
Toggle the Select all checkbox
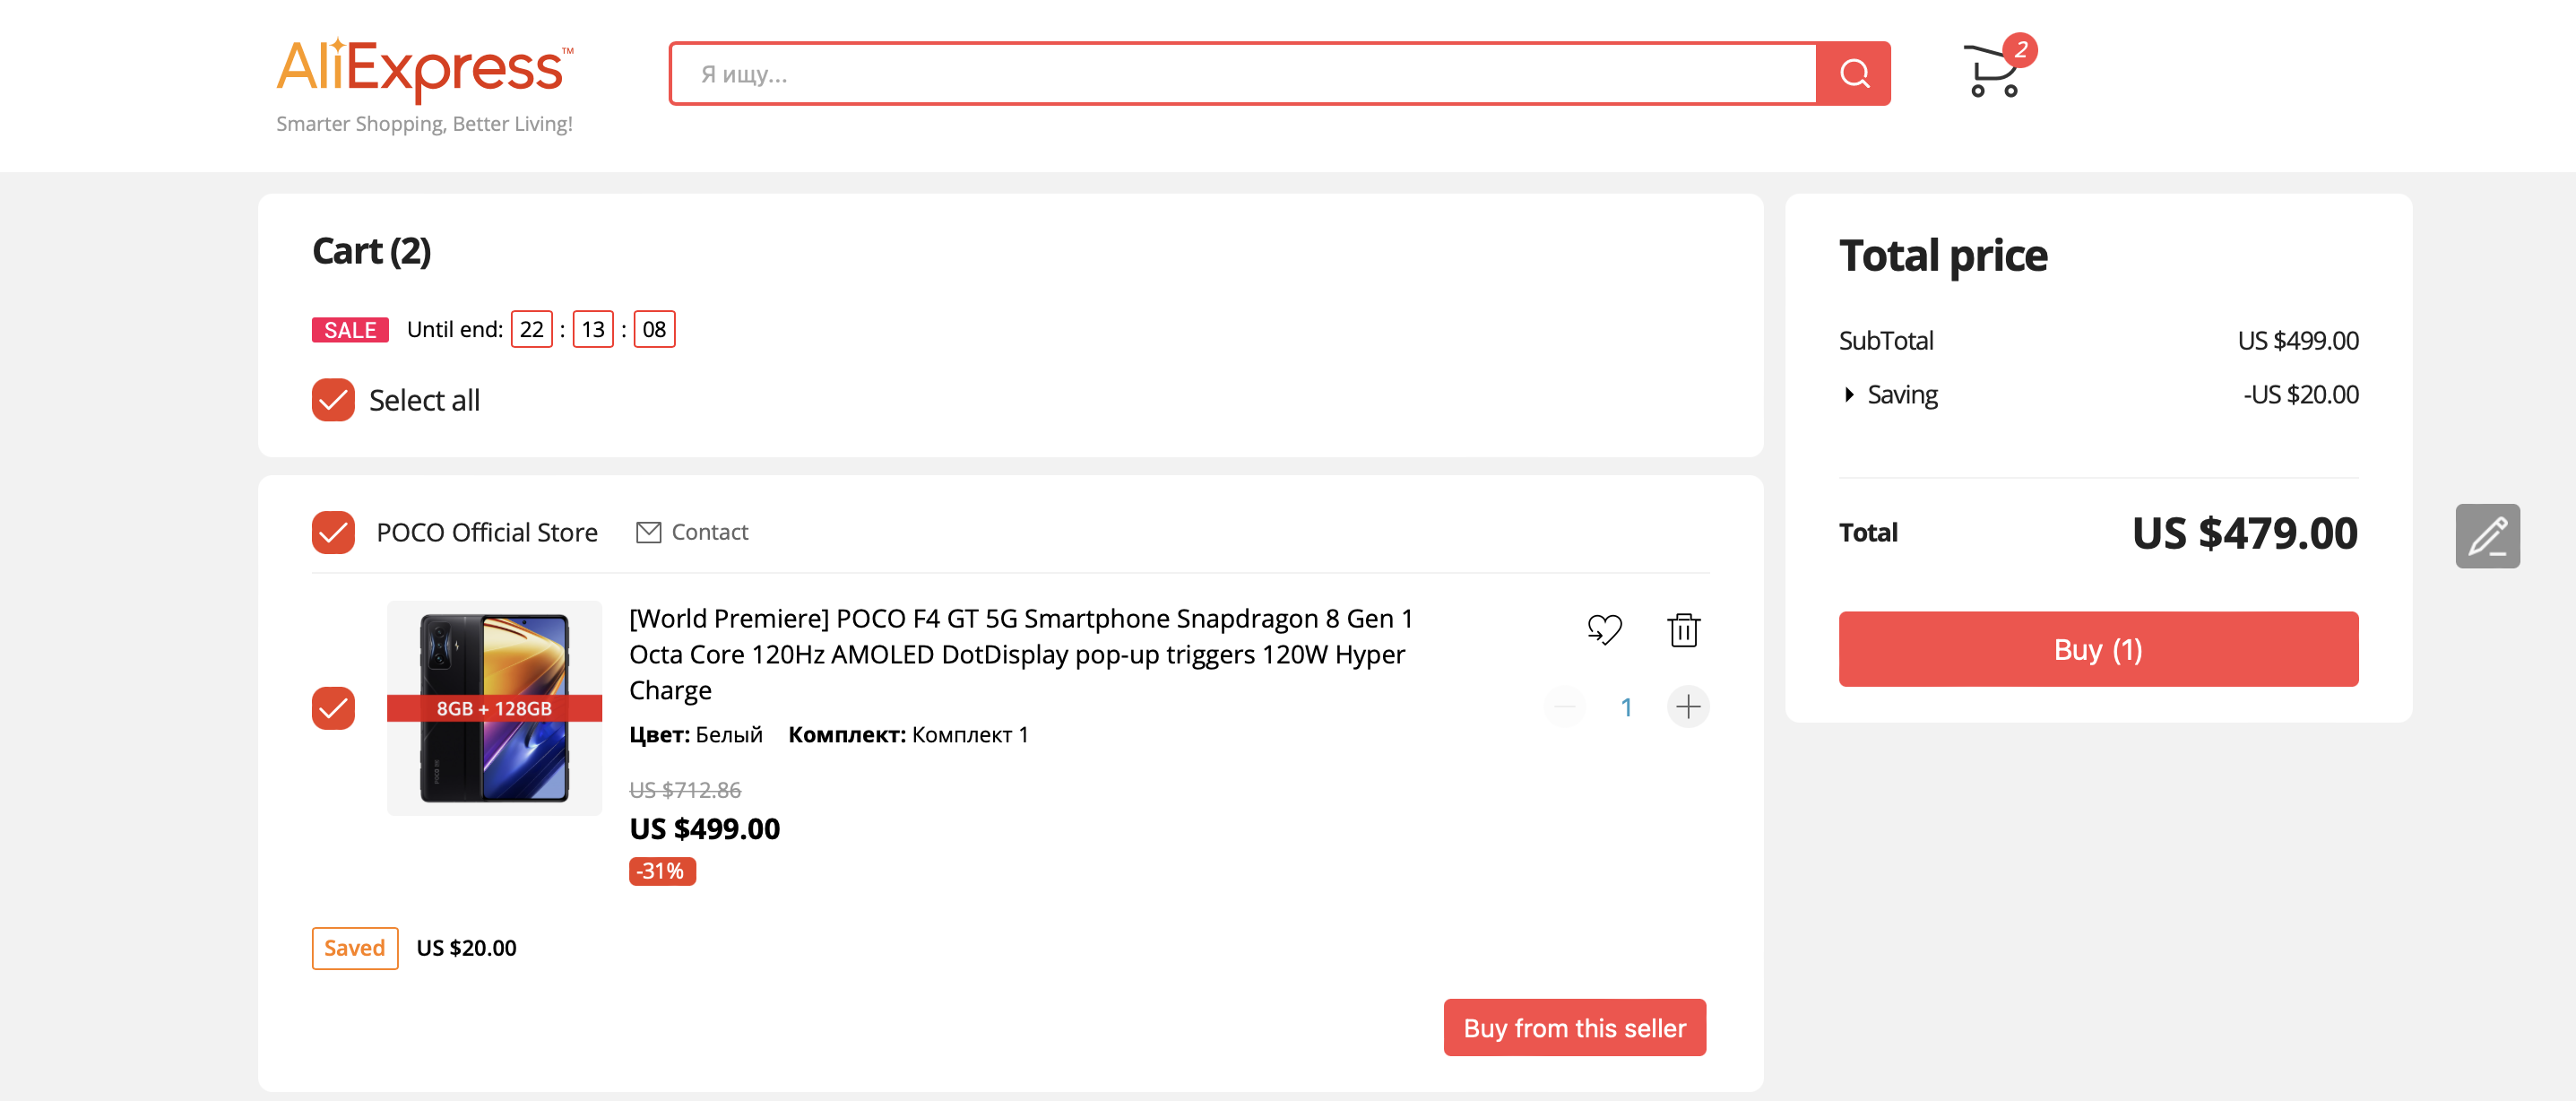(333, 400)
